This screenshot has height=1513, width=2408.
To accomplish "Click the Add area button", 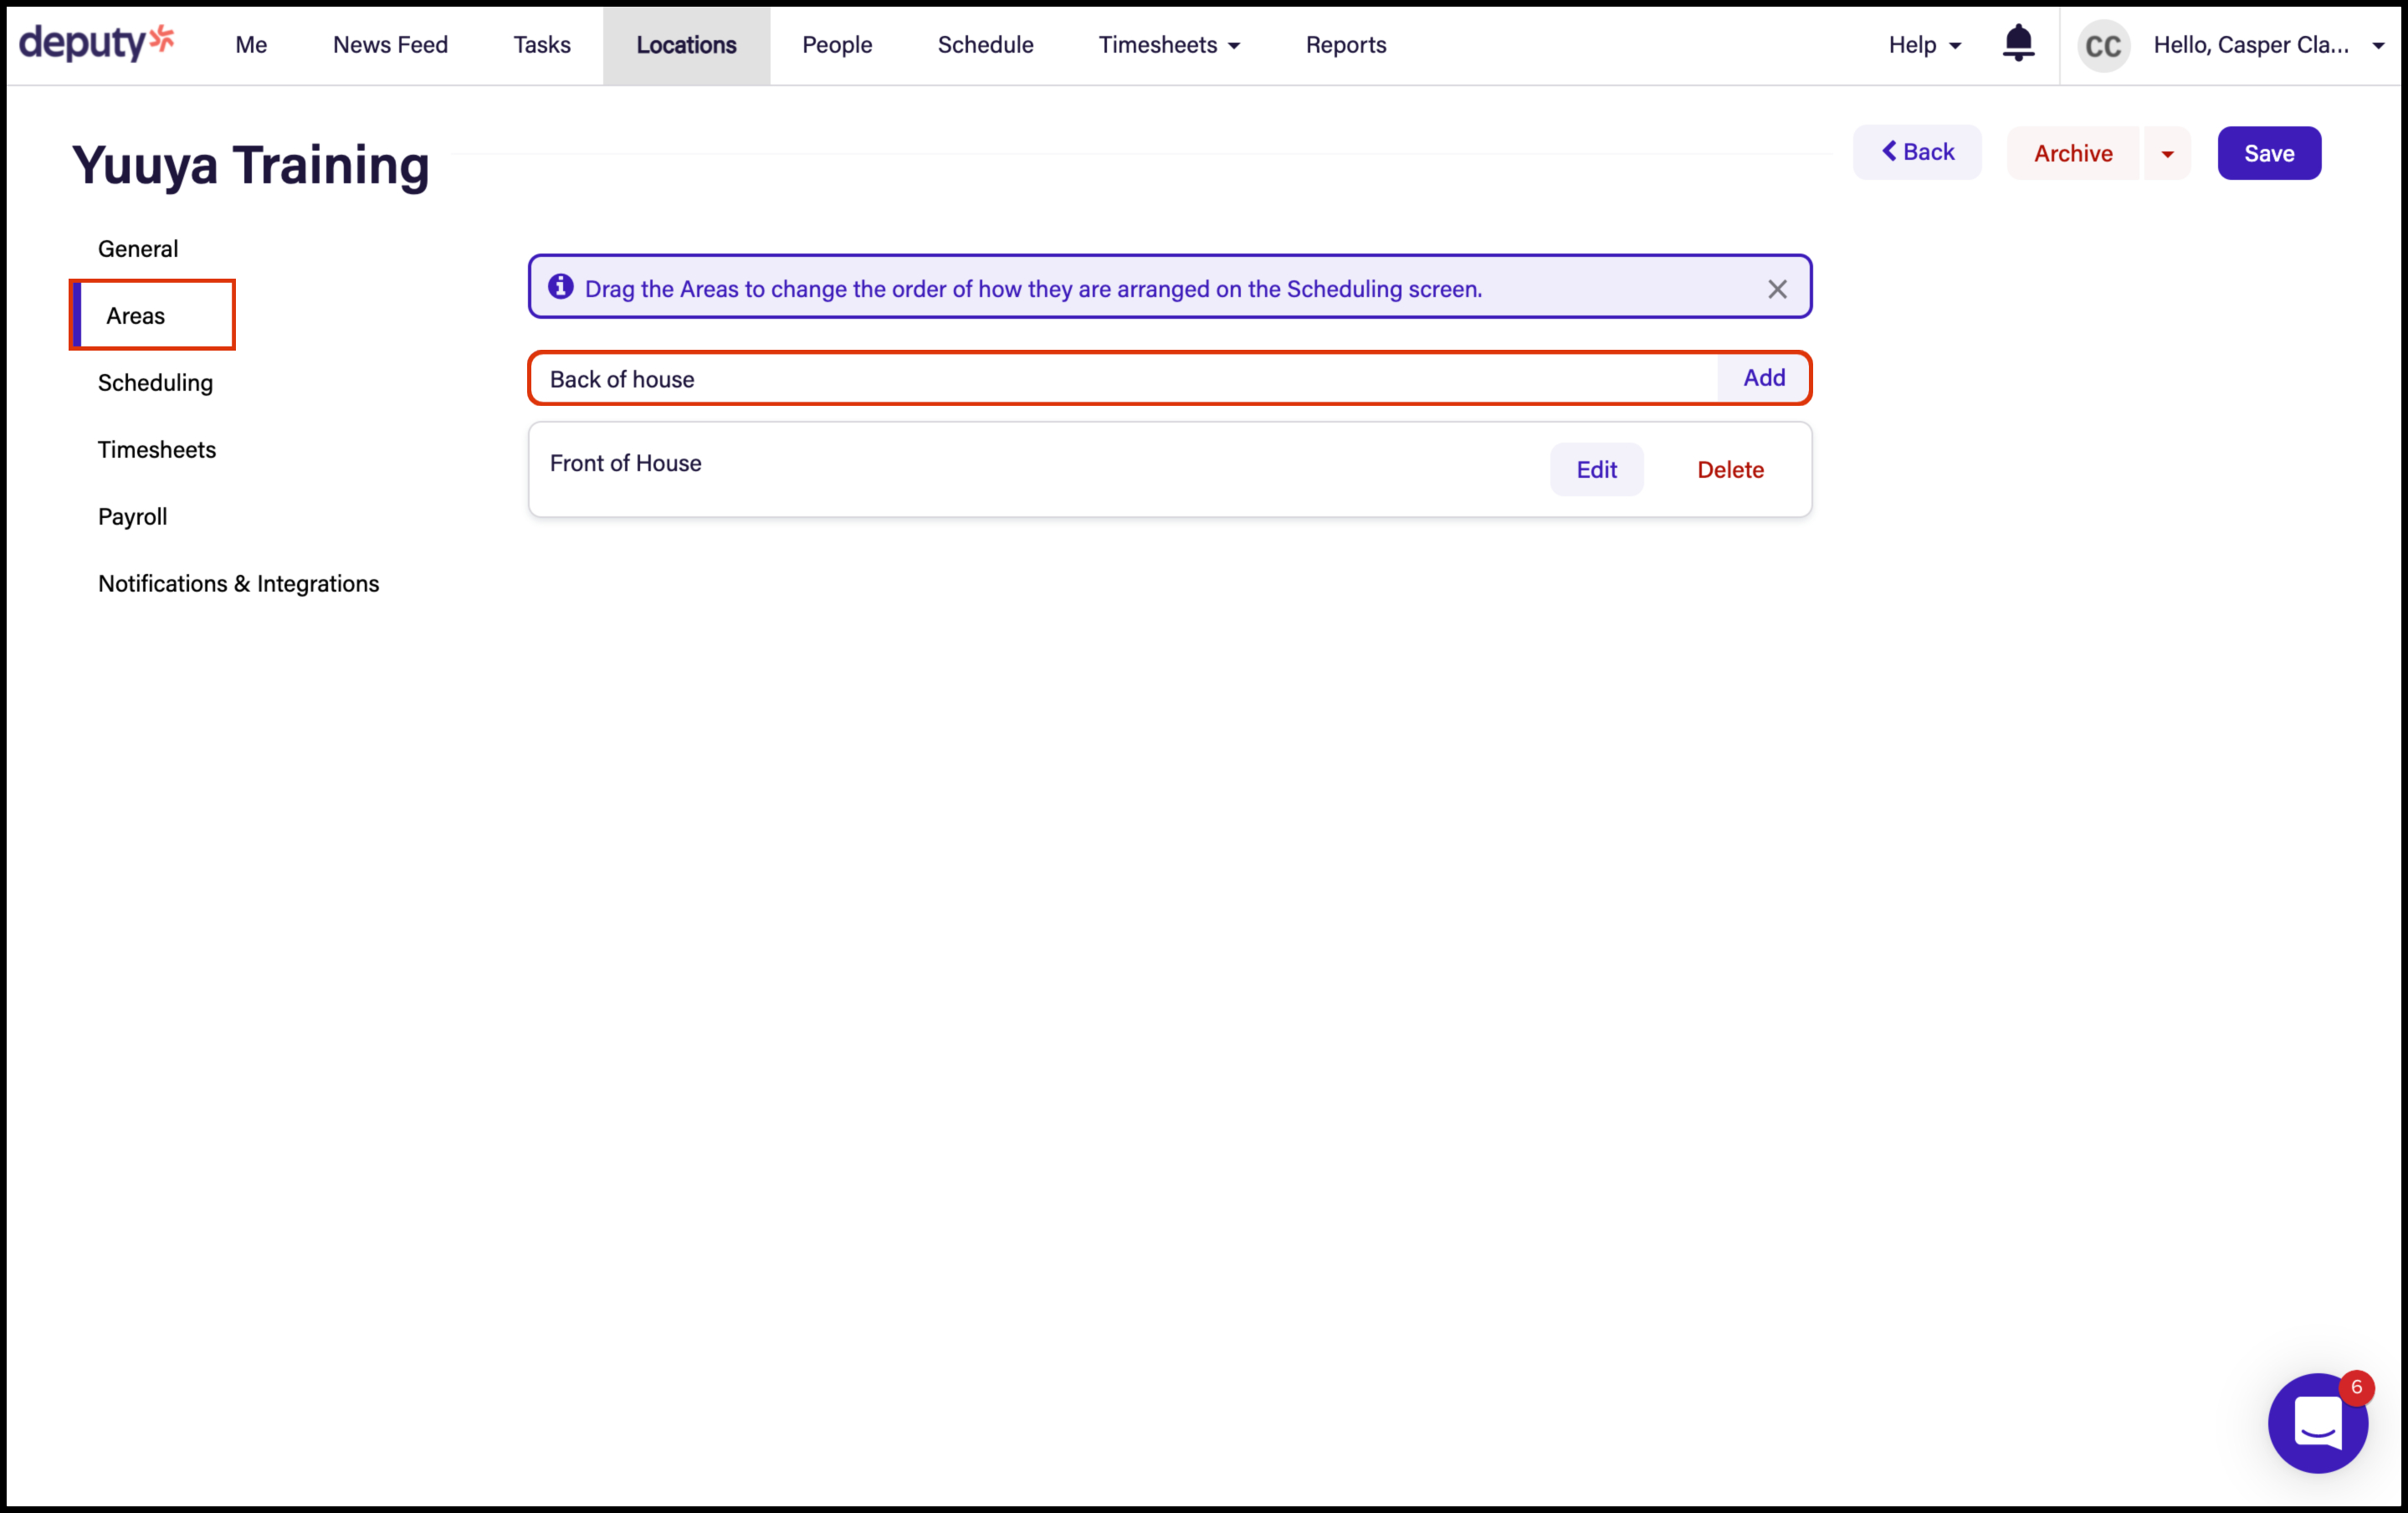I will 1763,378.
